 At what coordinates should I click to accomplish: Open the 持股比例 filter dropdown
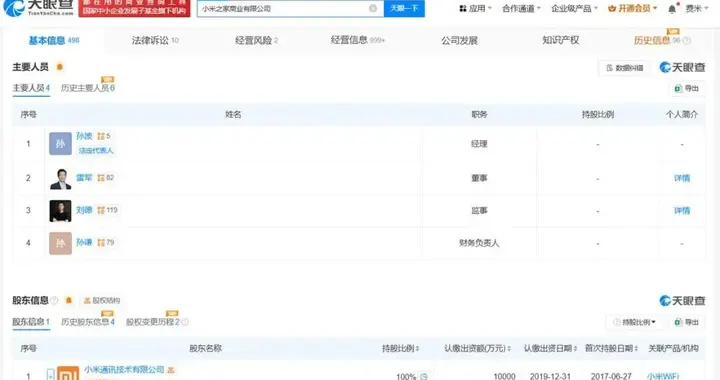click(636, 322)
